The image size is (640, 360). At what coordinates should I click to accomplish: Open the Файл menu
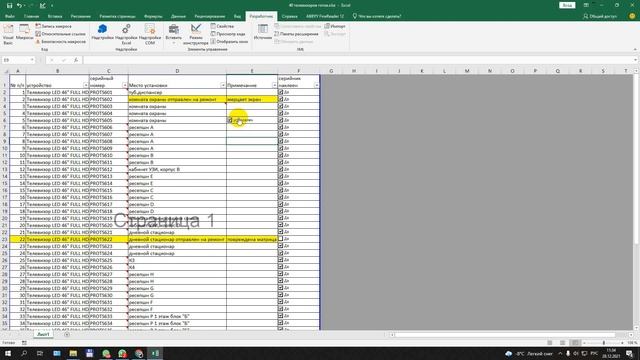coord(10,16)
